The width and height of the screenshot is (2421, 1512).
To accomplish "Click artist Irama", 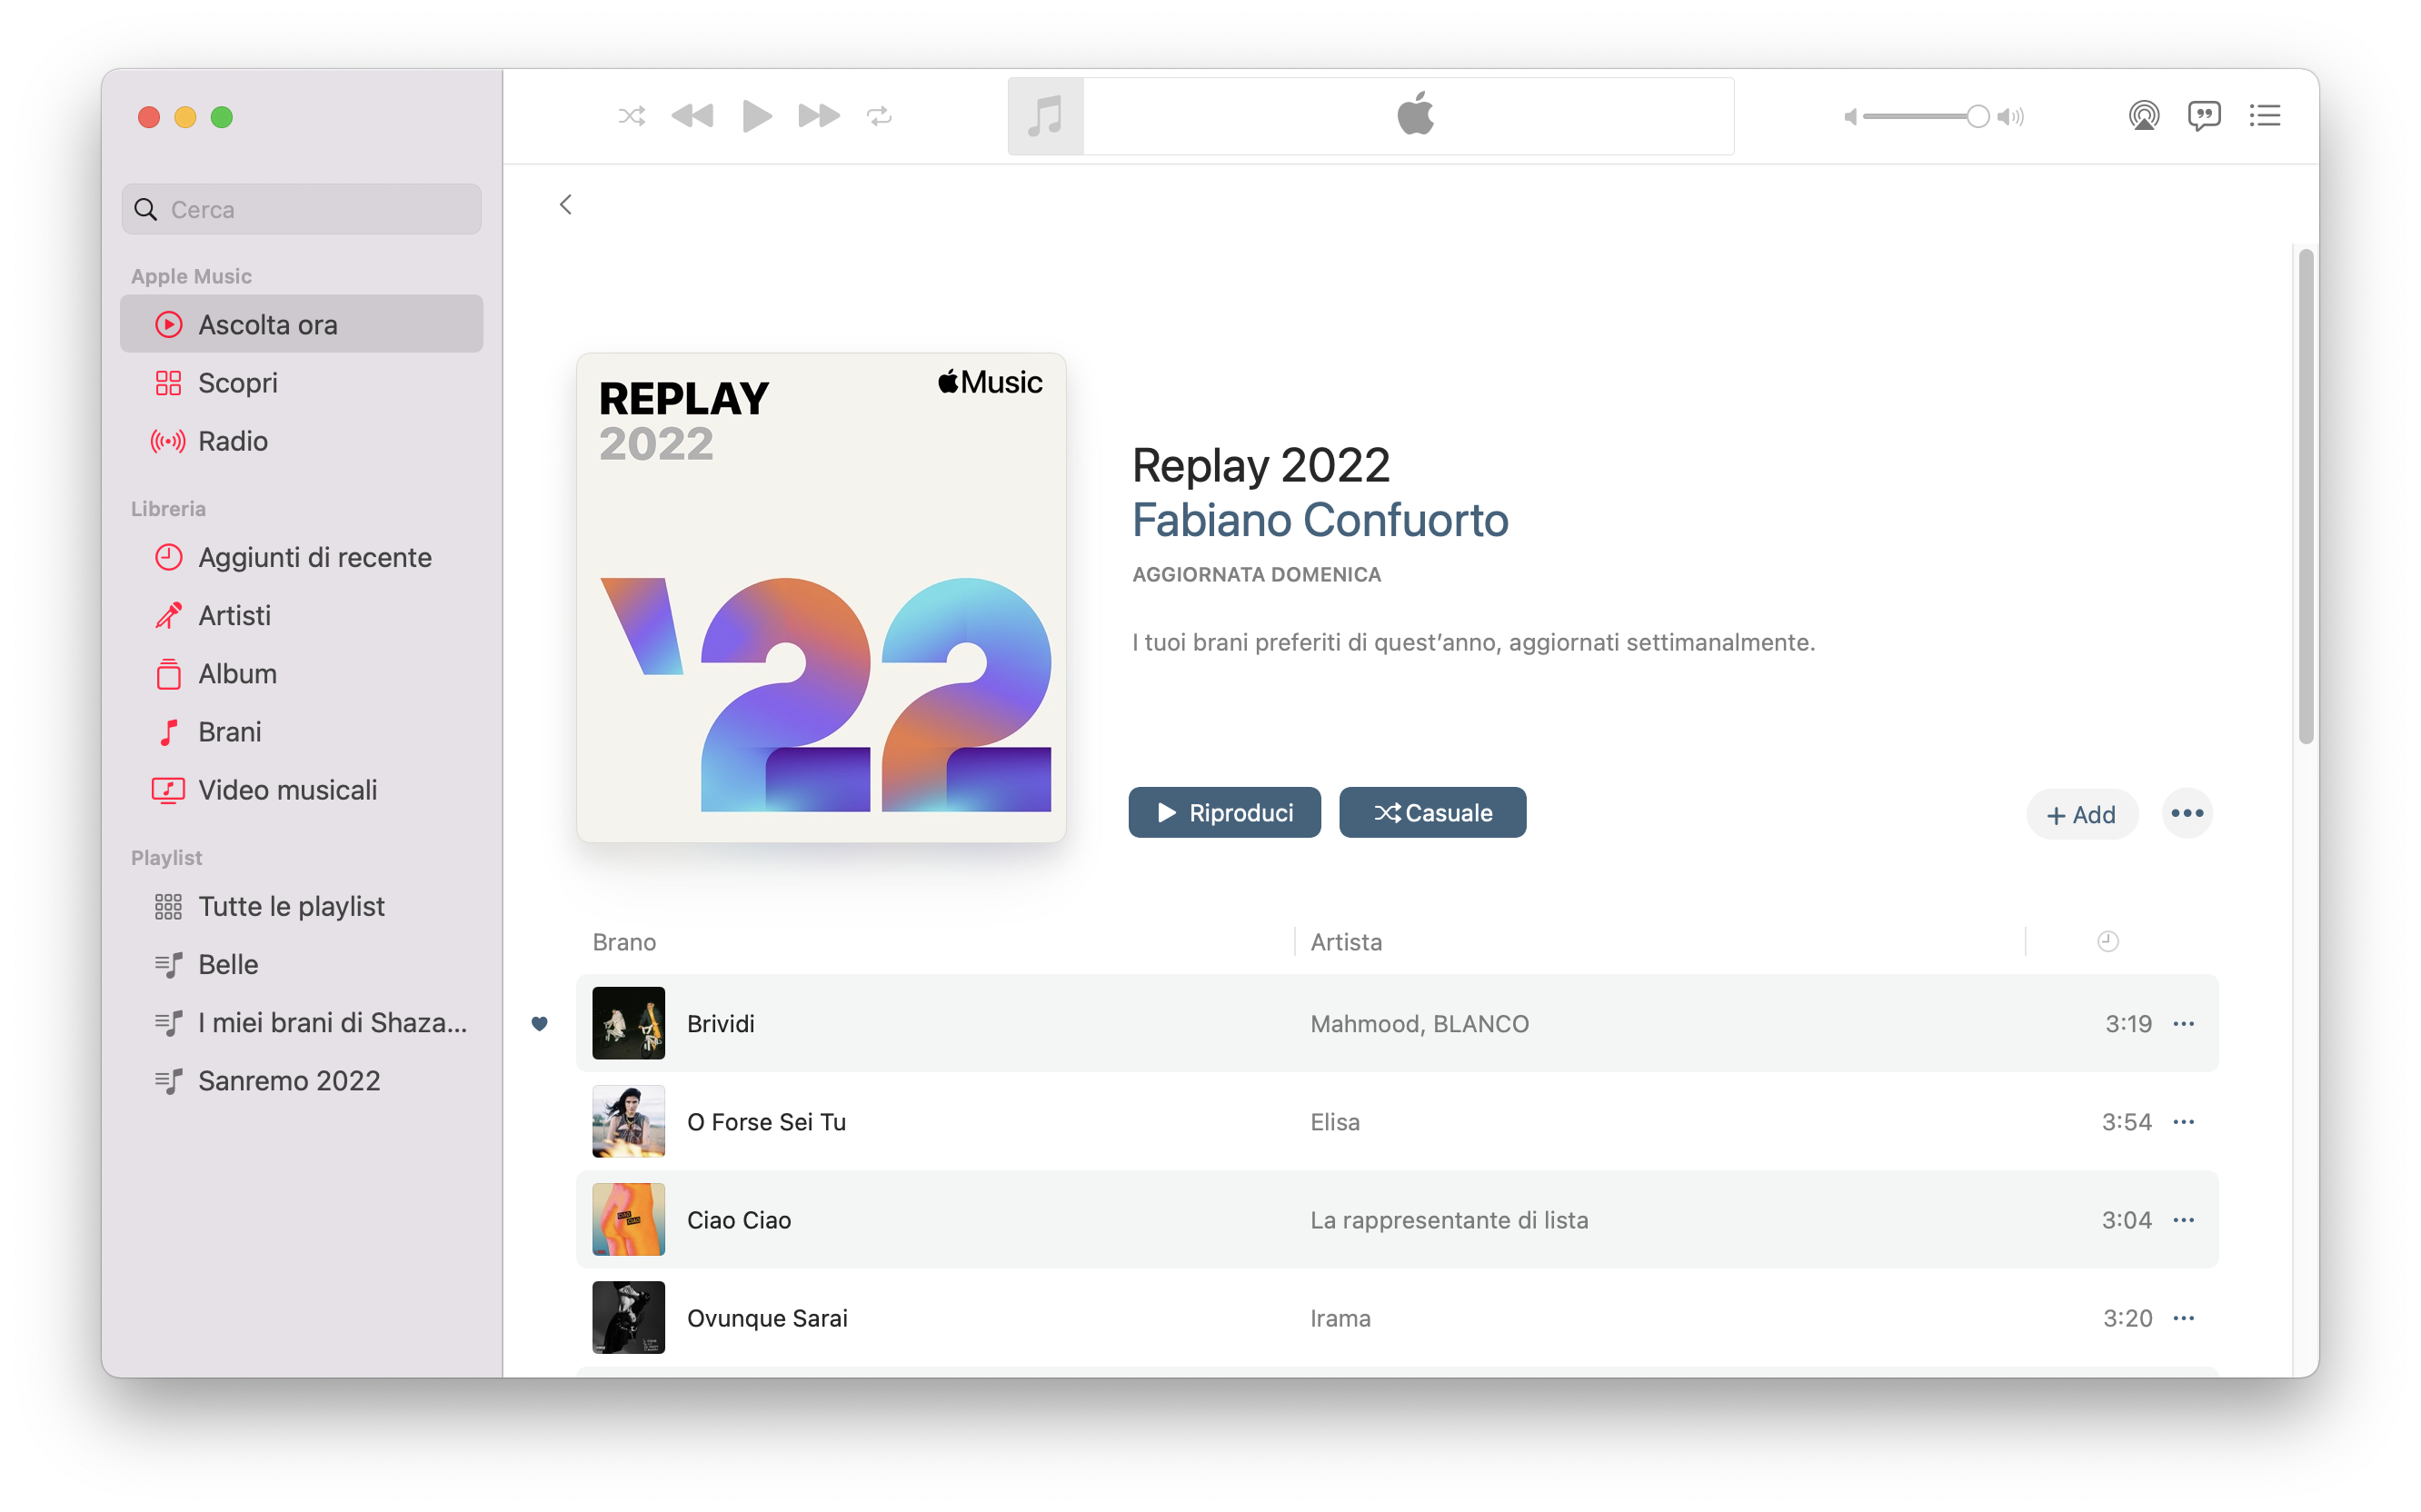I will [x=1341, y=1317].
